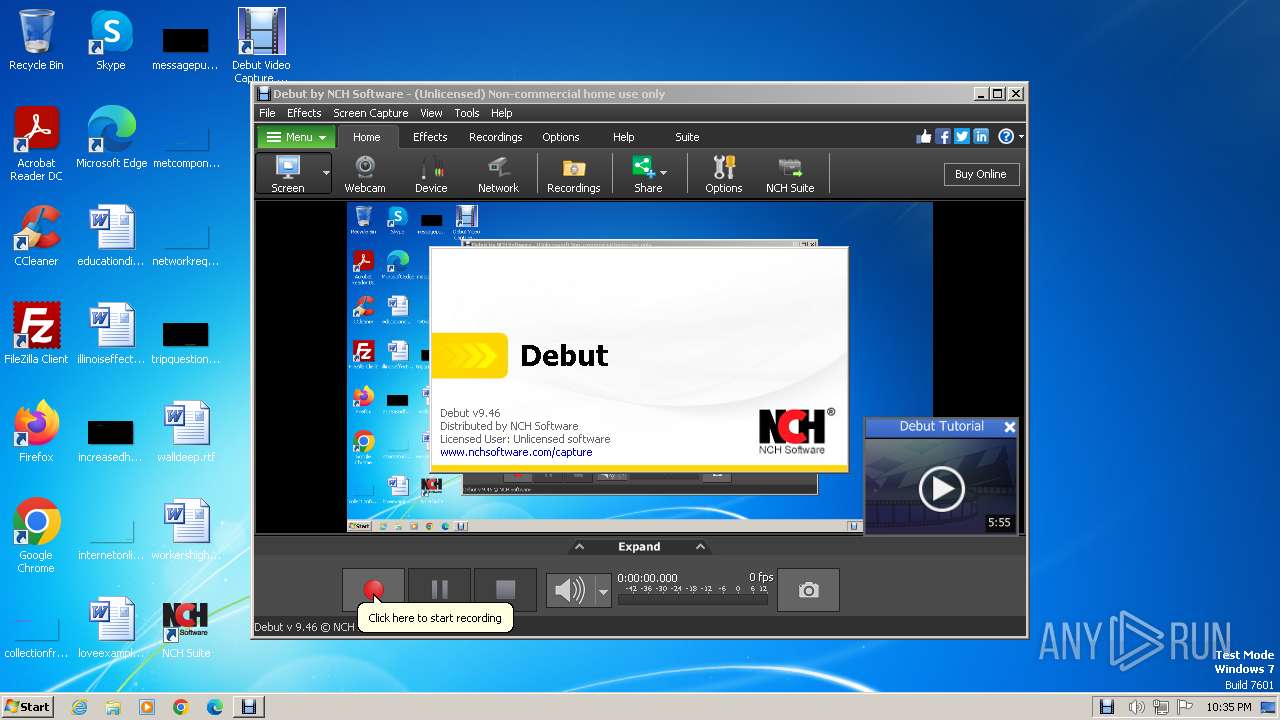The width and height of the screenshot is (1280, 720).
Task: Switch to the Effects tab
Action: pos(430,137)
